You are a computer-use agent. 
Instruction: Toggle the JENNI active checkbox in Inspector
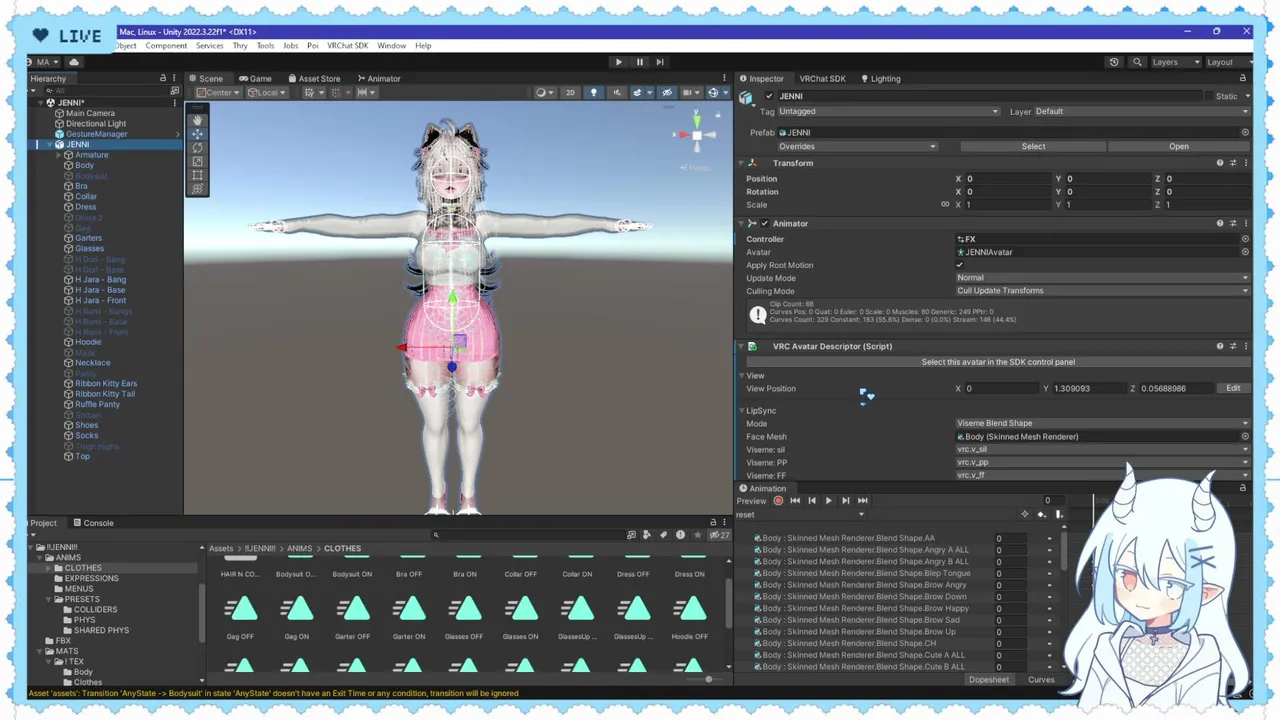[x=769, y=96]
